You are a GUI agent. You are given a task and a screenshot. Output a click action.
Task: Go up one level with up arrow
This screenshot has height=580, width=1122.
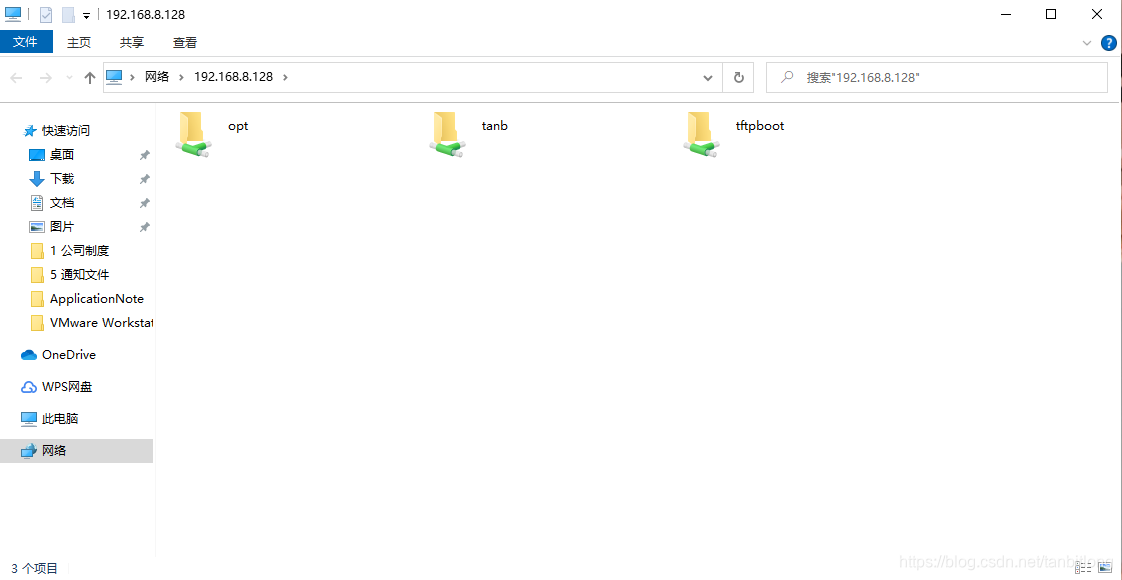tap(89, 78)
